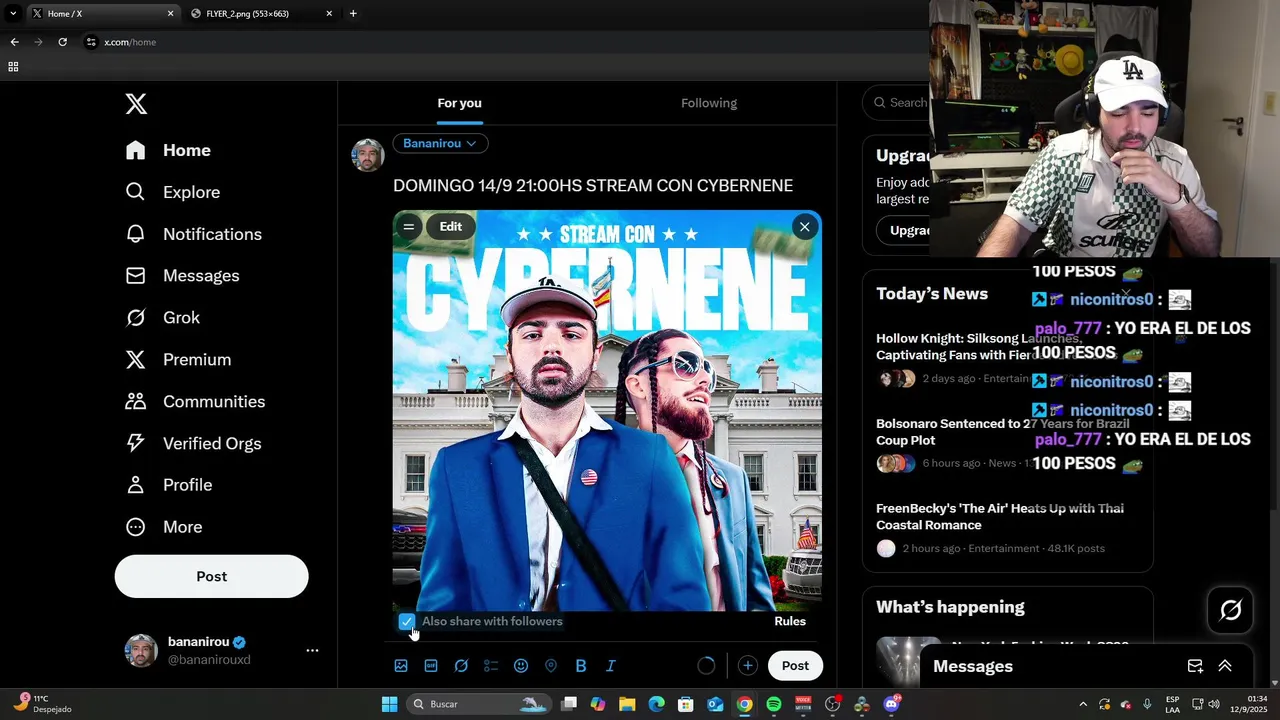
Task: Switch to the Following tab
Action: click(709, 103)
